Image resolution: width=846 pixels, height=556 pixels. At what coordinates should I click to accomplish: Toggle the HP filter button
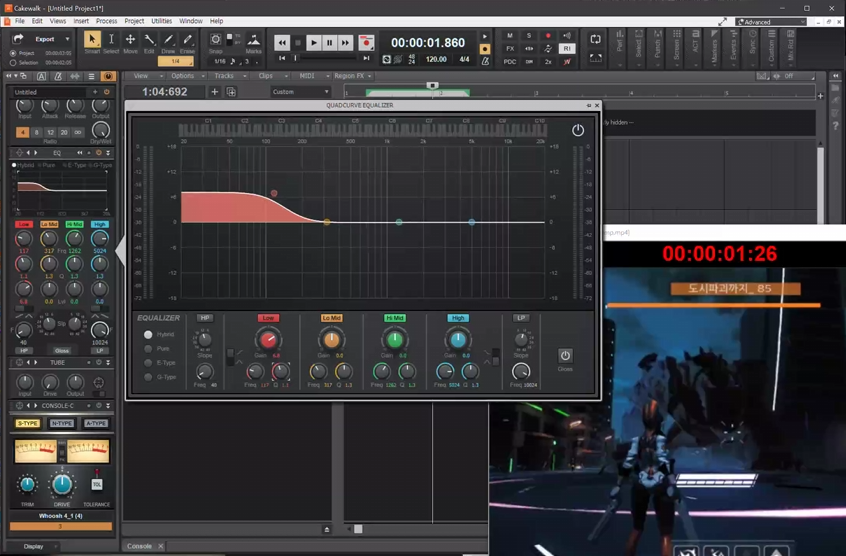pyautogui.click(x=204, y=318)
